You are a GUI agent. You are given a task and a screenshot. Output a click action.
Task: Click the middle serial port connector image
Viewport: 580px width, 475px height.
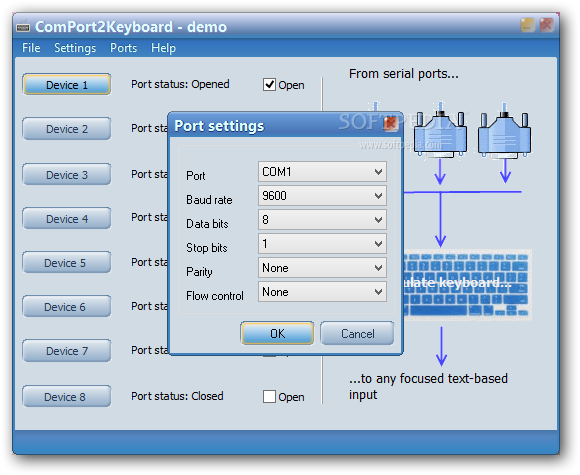pyautogui.click(x=440, y=130)
